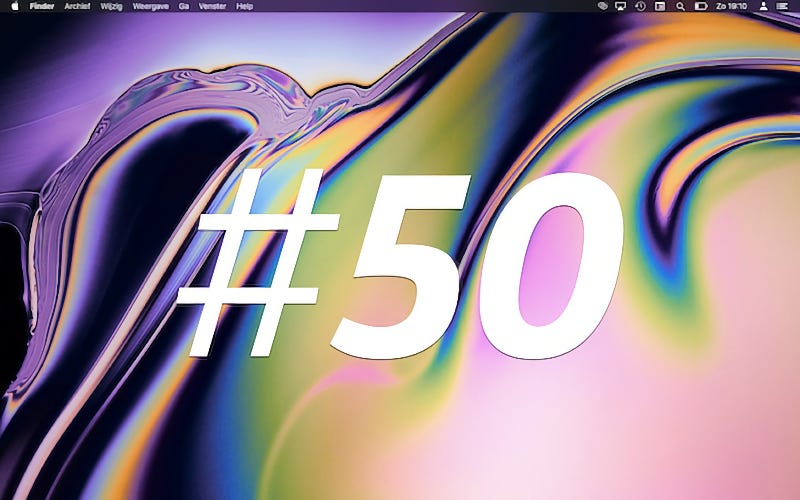Open the Archief menu
This screenshot has width=800, height=500.
pos(77,6)
